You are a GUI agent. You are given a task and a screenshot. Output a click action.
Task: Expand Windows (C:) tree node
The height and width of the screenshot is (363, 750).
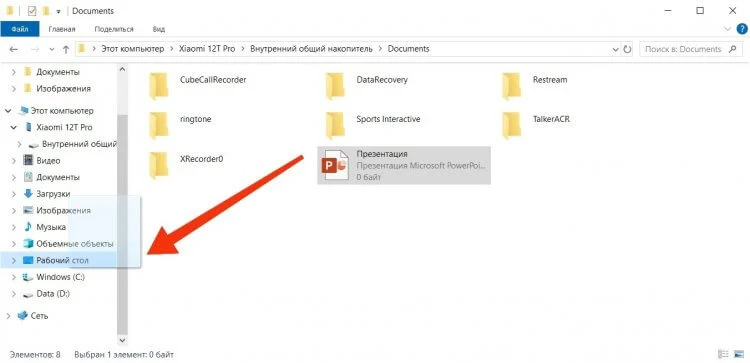coord(13,277)
